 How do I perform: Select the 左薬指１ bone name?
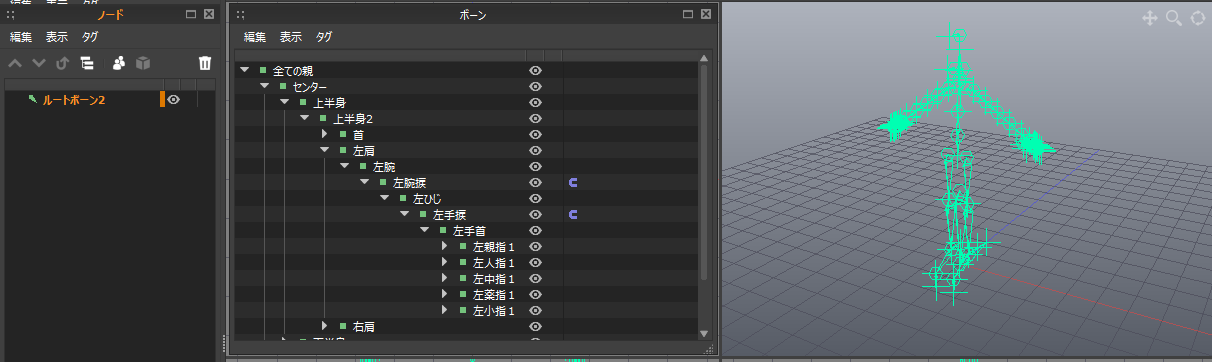pos(493,295)
